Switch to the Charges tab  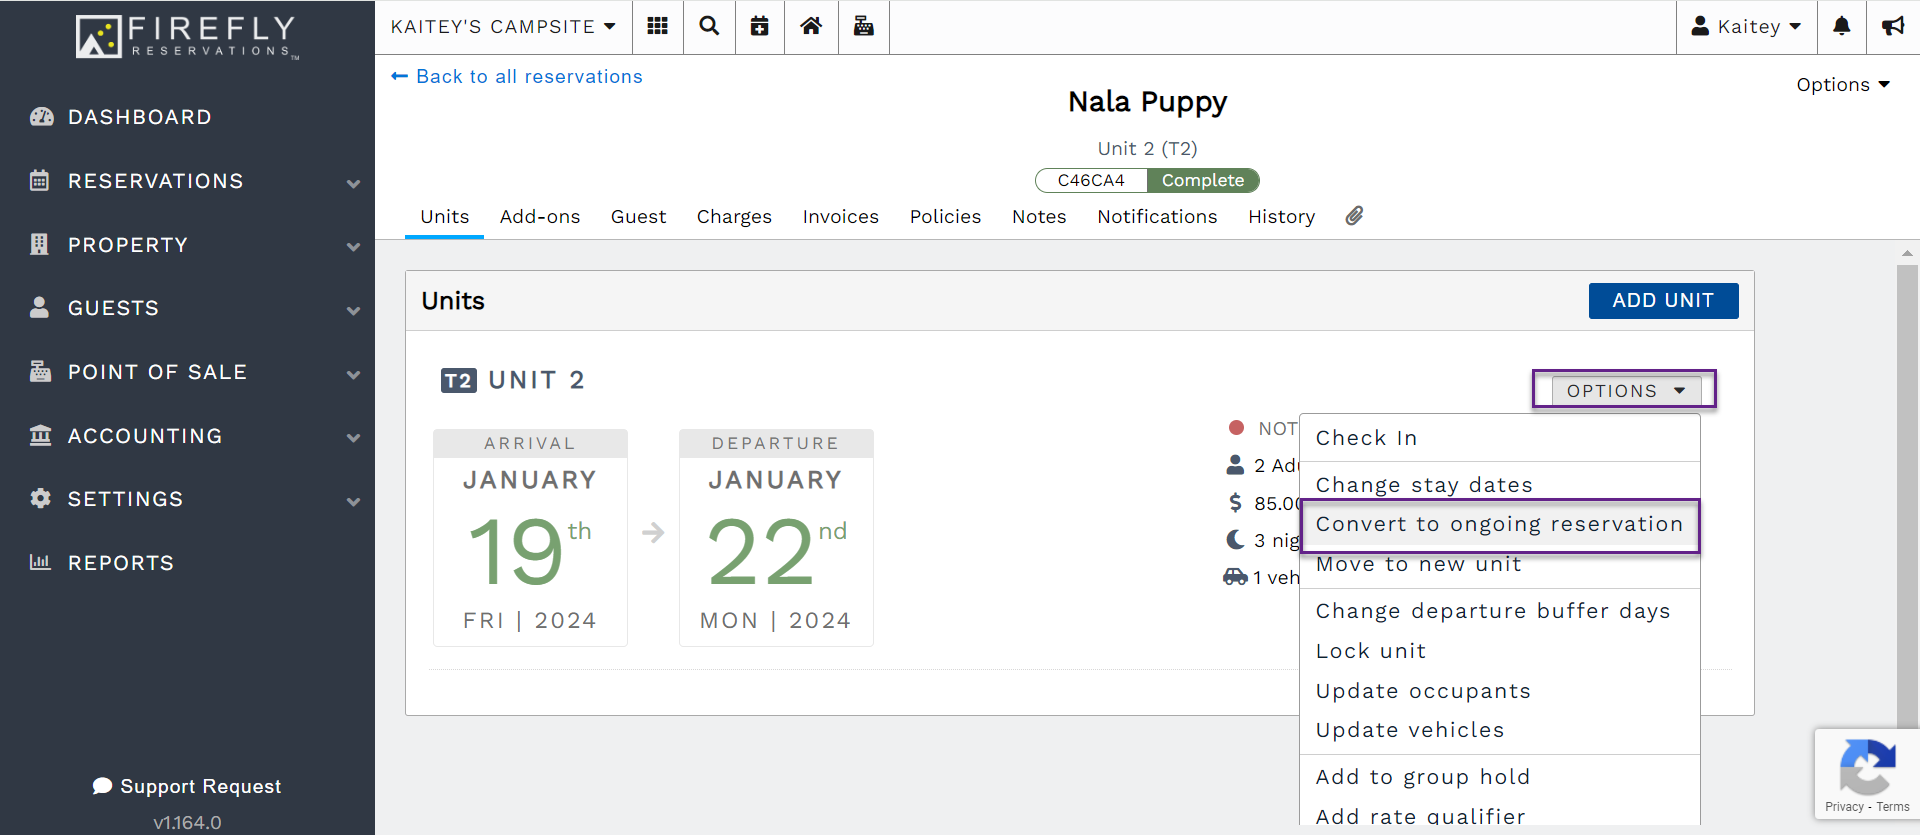(x=734, y=217)
